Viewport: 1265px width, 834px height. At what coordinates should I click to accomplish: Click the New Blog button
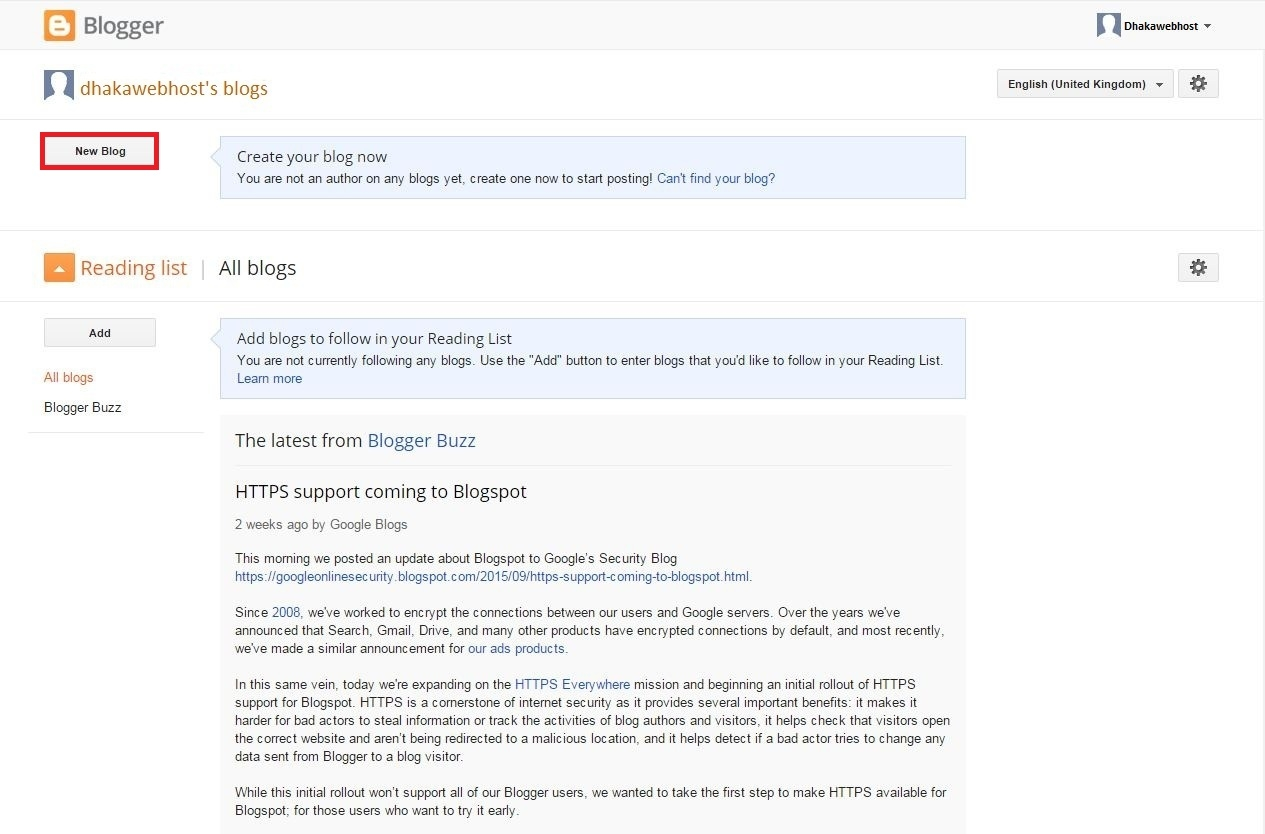[100, 151]
